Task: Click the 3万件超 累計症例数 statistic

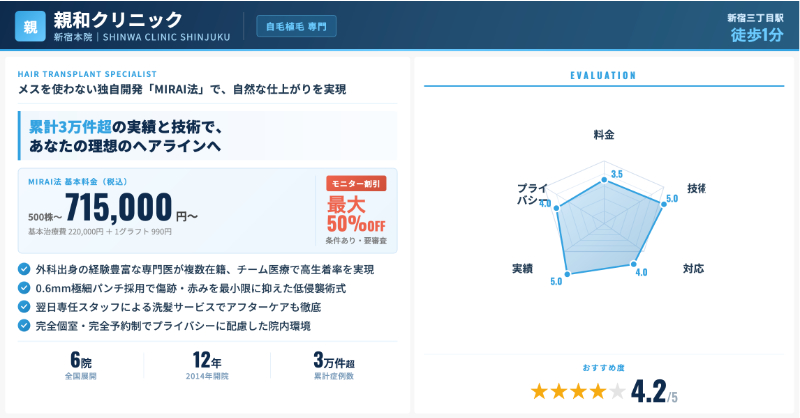Action: (x=336, y=366)
